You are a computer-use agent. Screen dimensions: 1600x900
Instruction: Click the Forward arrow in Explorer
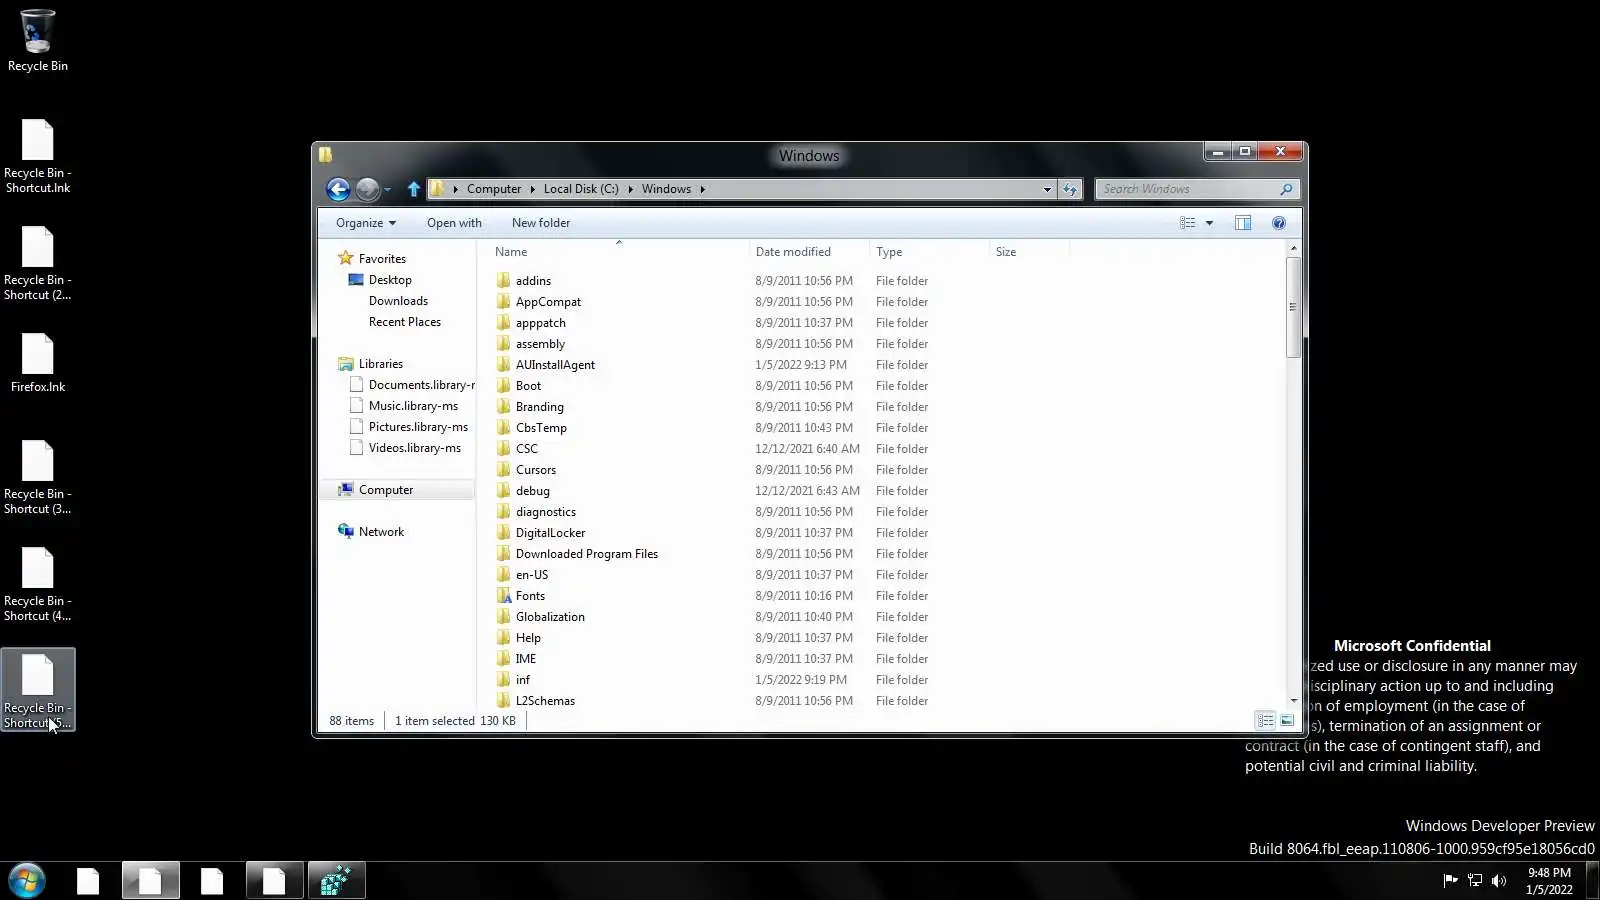pyautogui.click(x=368, y=189)
